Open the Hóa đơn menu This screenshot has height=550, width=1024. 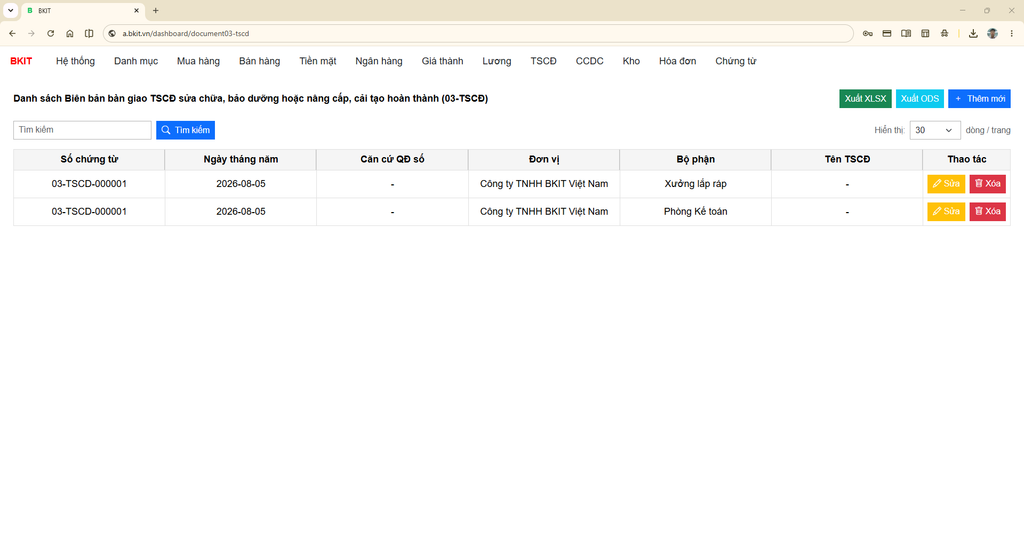point(677,61)
